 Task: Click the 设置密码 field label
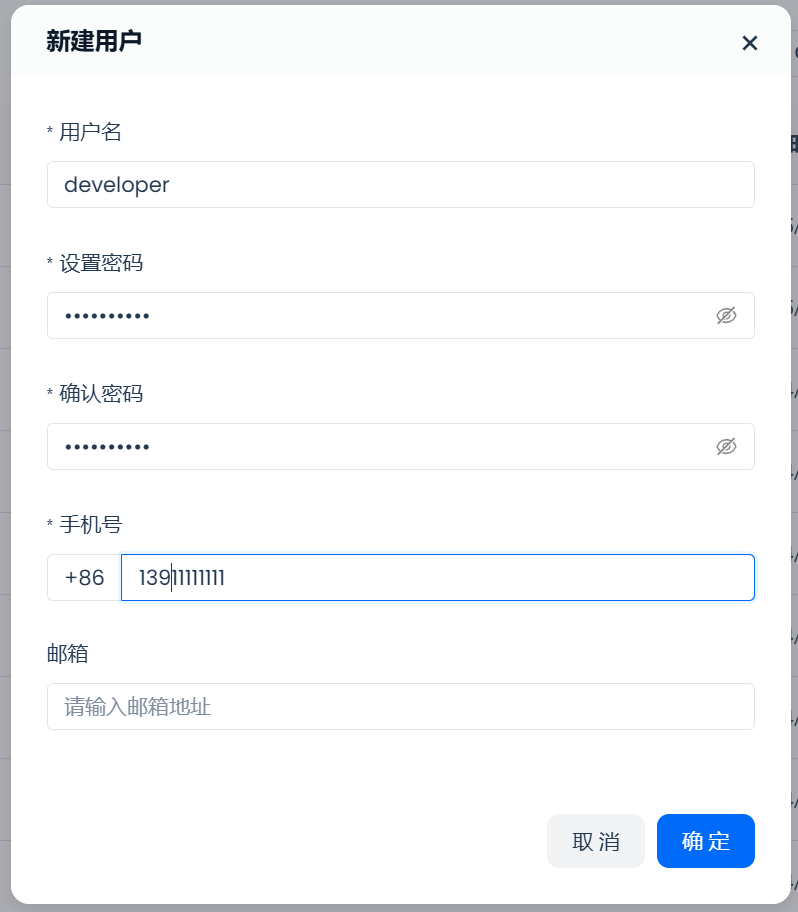click(x=101, y=263)
